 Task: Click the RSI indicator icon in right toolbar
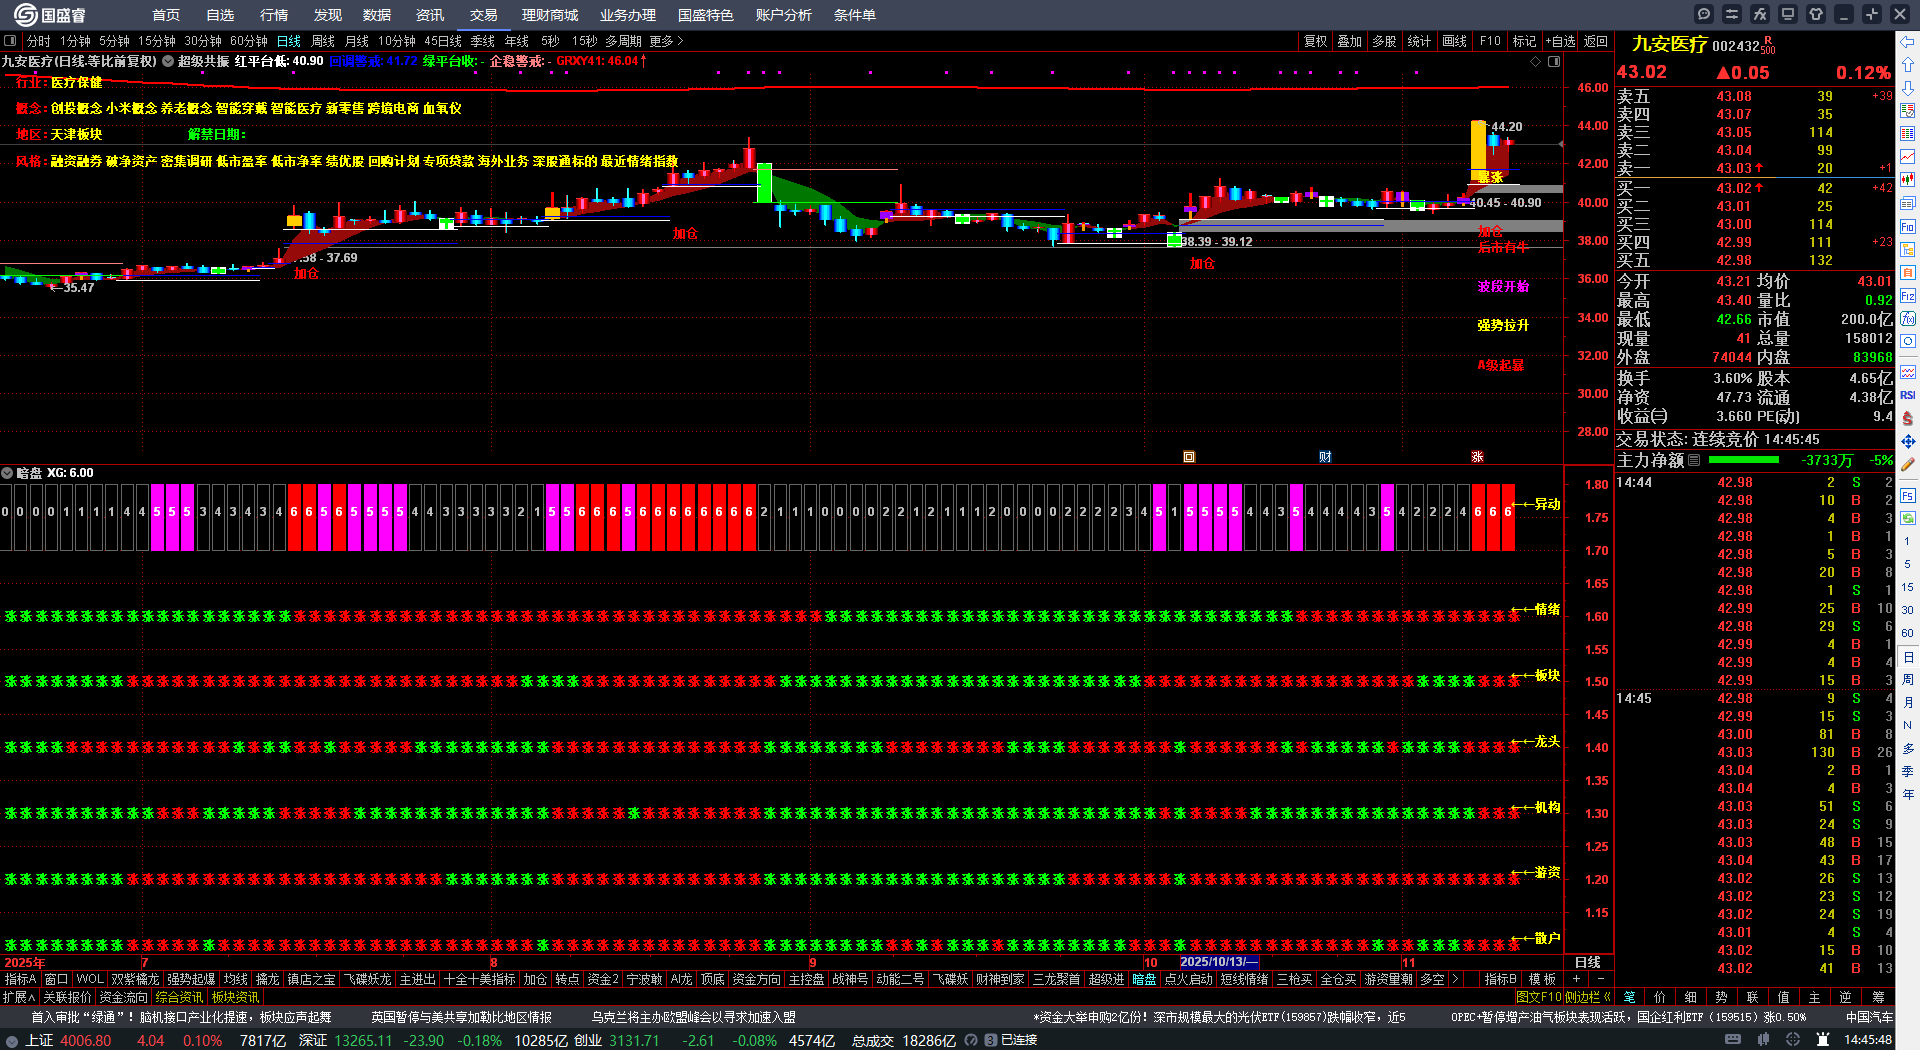1908,395
